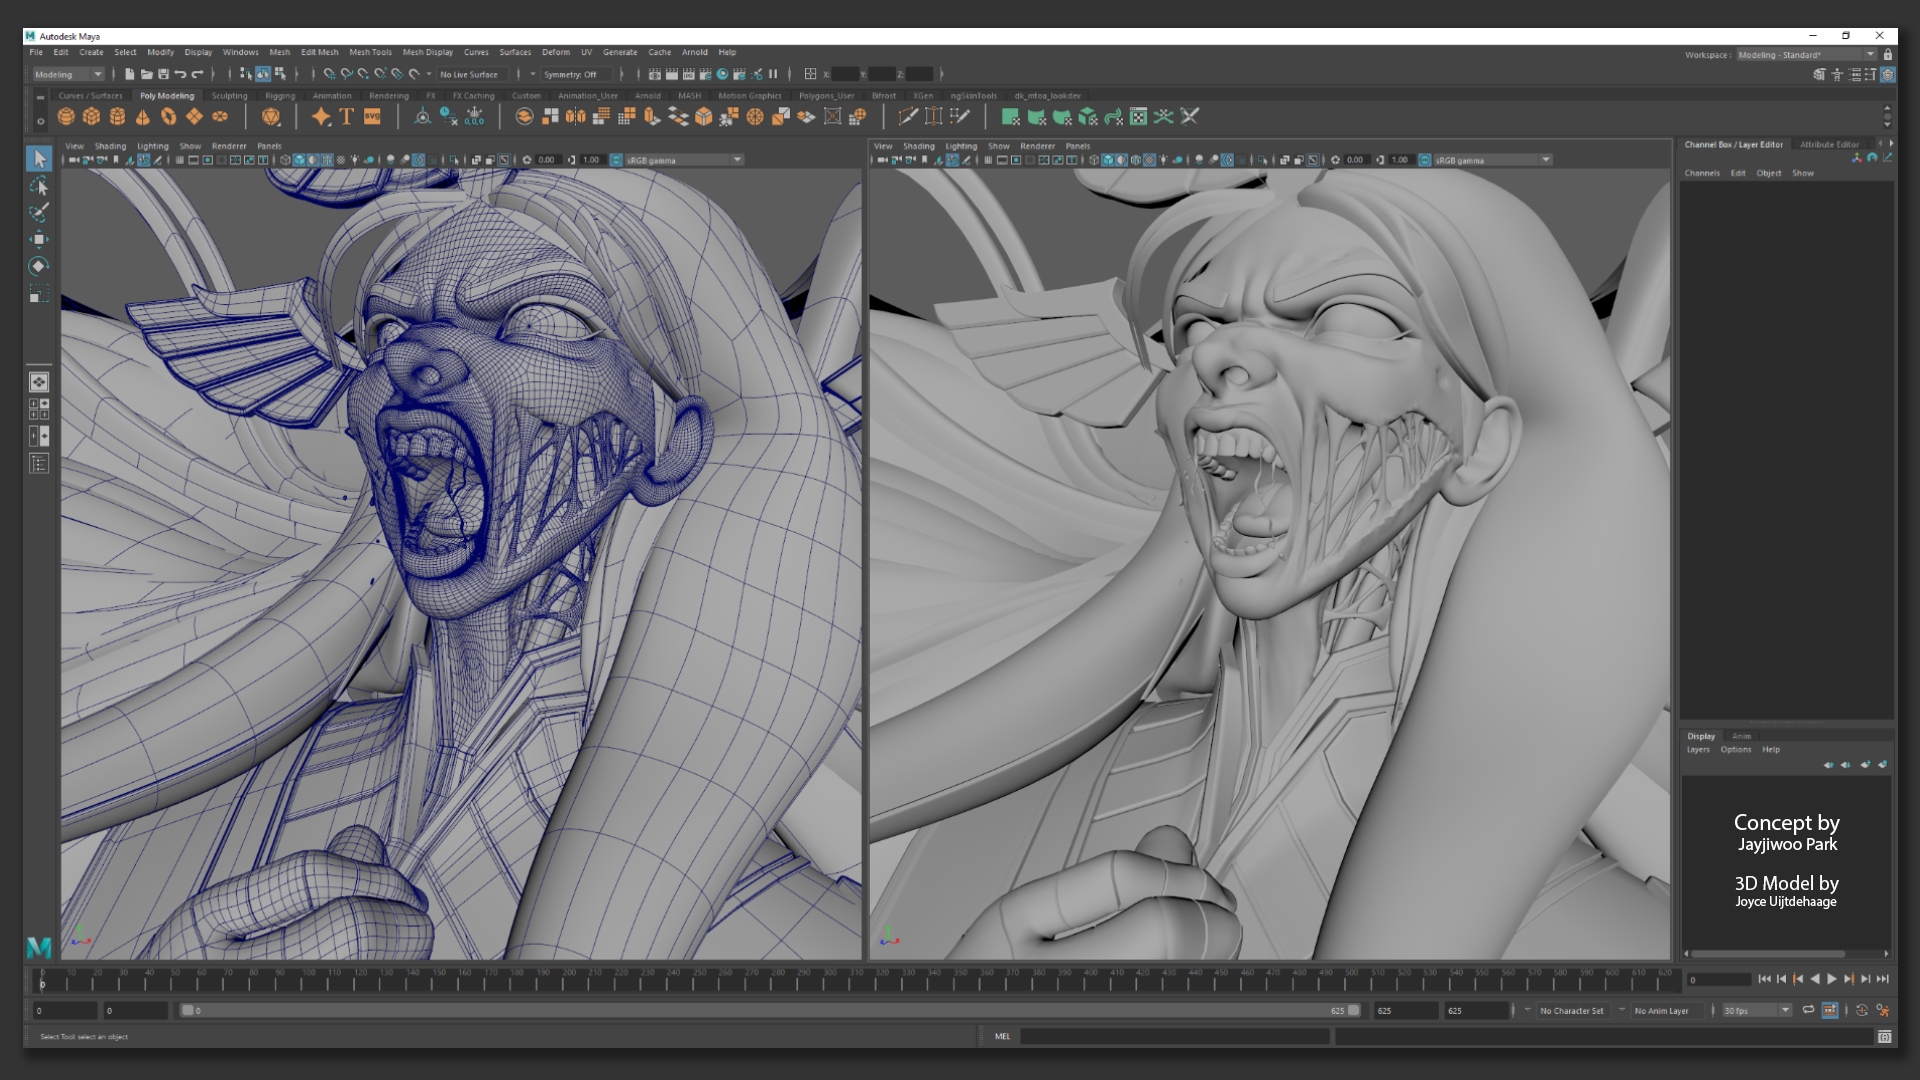Click the Polygon Cylinder shelf icon
The height and width of the screenshot is (1080, 1920).
tap(117, 117)
